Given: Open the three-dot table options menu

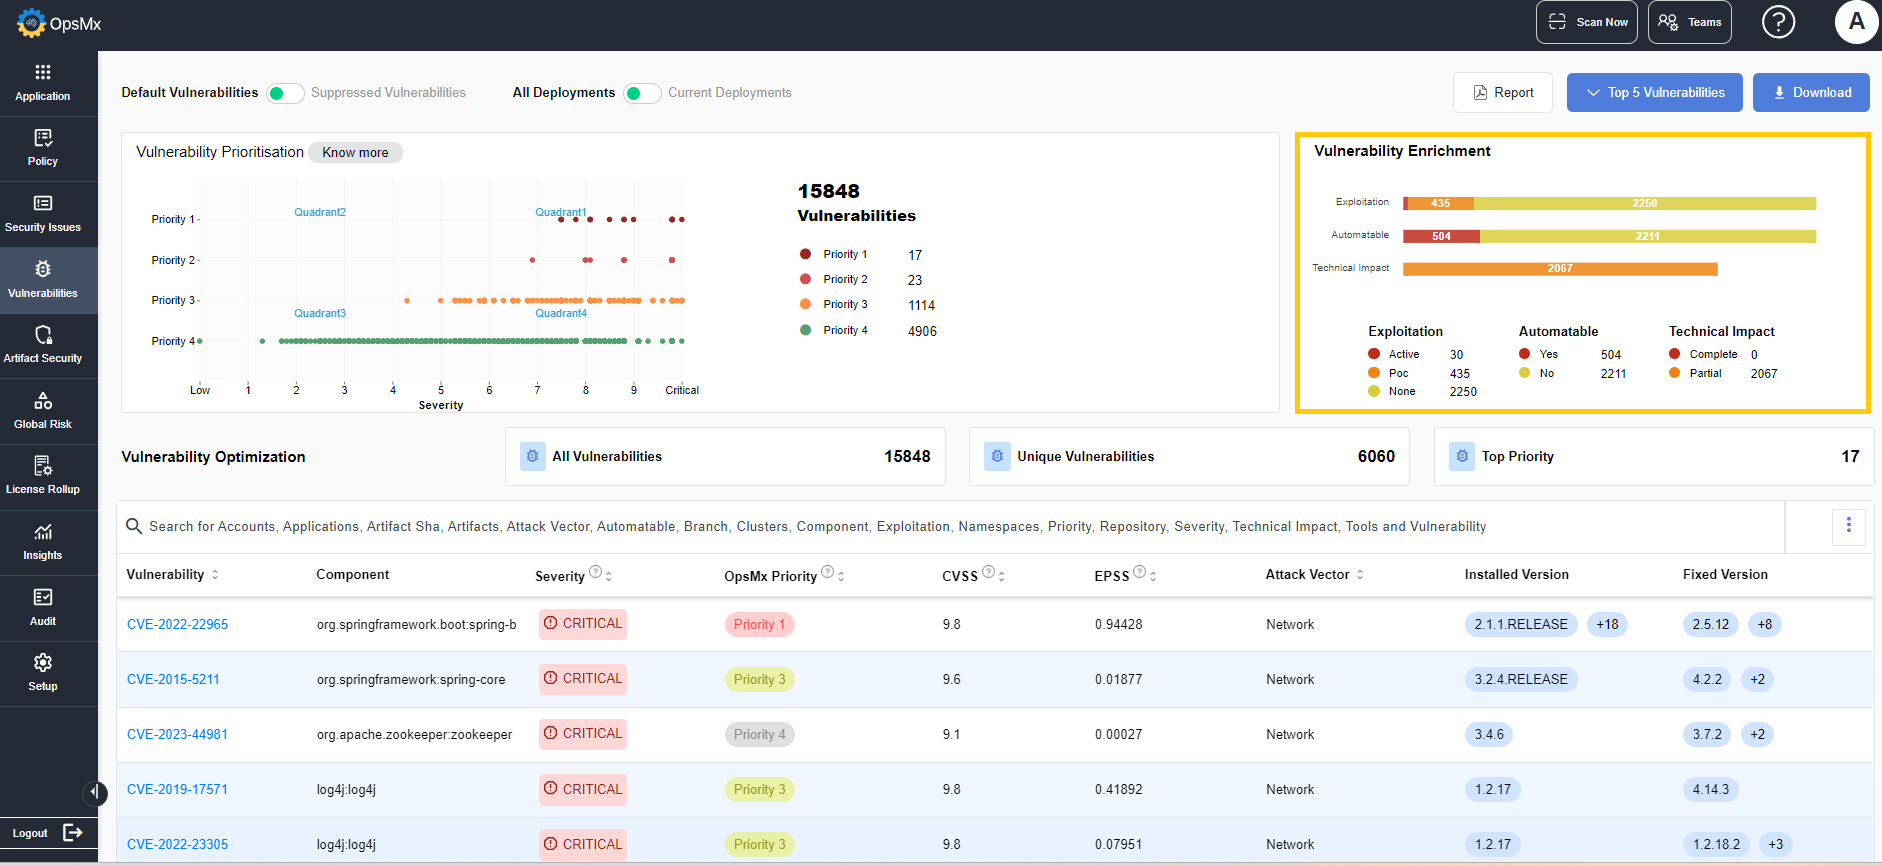Looking at the screenshot, I should coord(1848,526).
